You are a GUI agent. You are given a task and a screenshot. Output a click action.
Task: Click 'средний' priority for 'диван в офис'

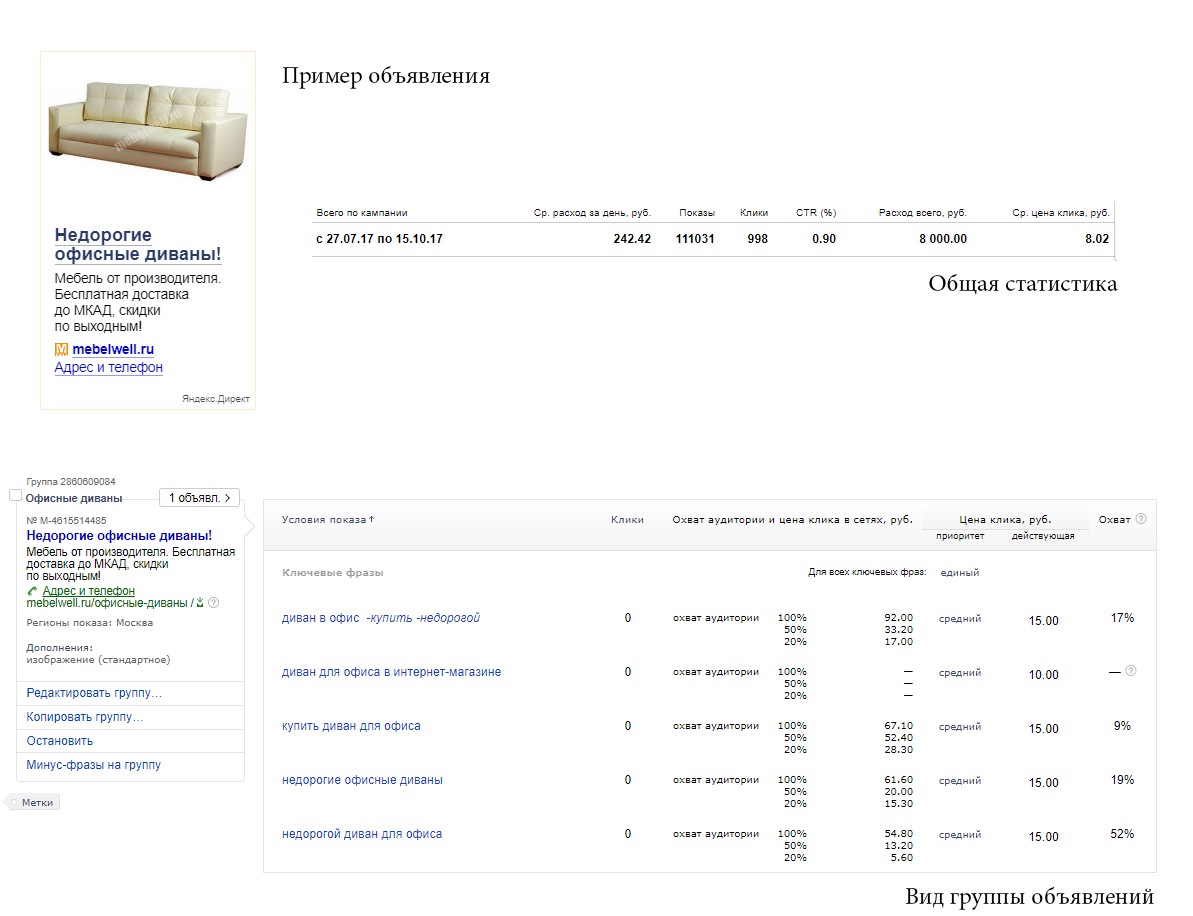click(x=959, y=619)
